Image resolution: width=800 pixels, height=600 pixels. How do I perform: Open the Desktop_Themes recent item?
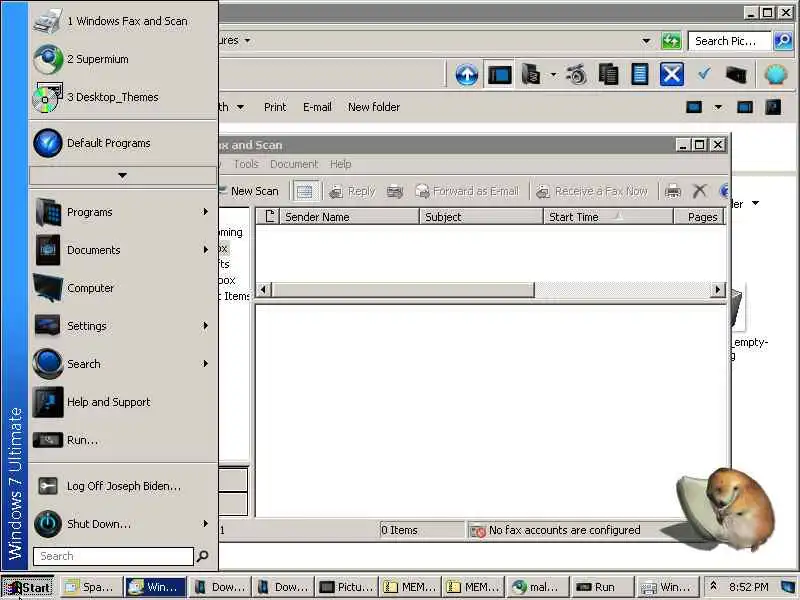(x=123, y=97)
